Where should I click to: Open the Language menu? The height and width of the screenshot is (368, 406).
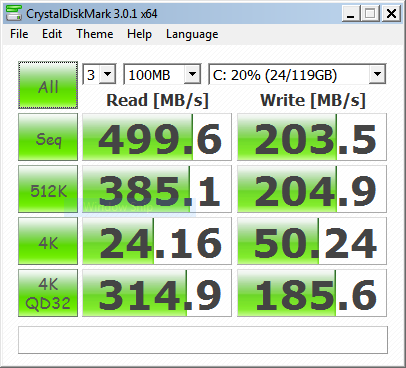click(192, 34)
